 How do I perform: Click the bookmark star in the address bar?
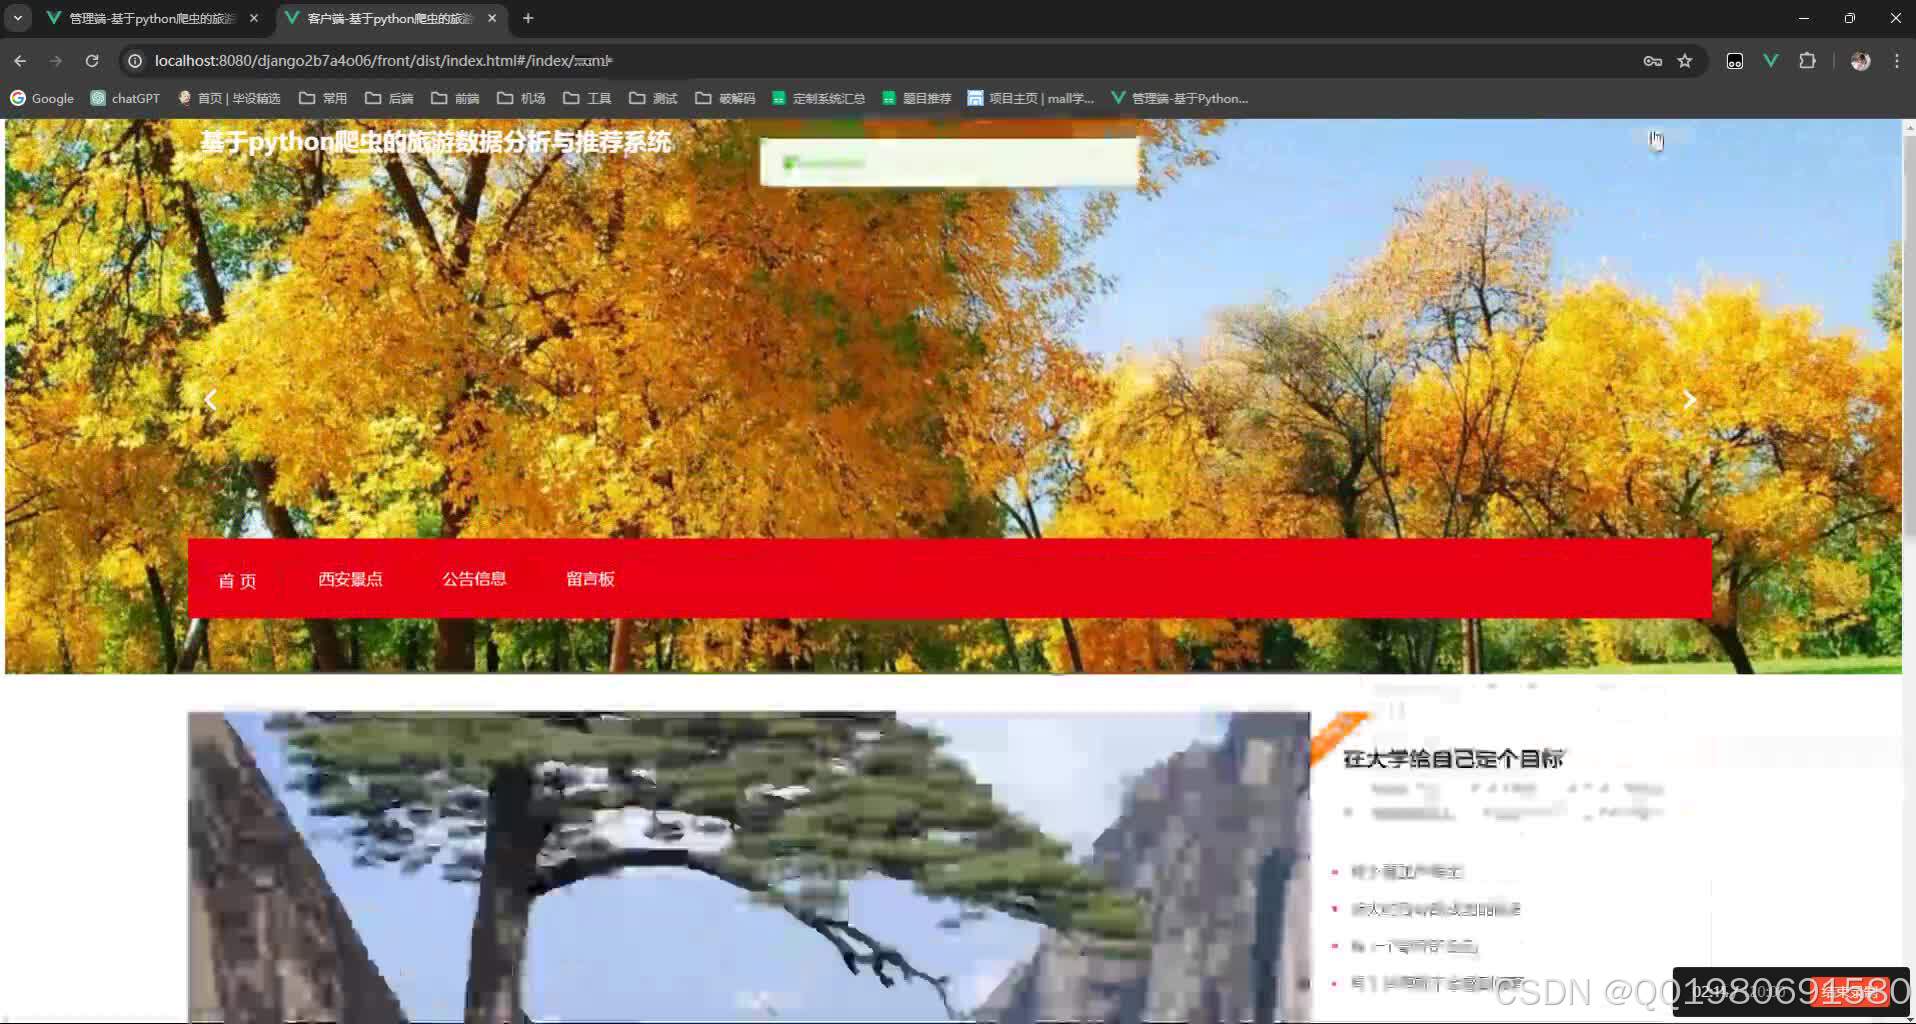coord(1686,60)
